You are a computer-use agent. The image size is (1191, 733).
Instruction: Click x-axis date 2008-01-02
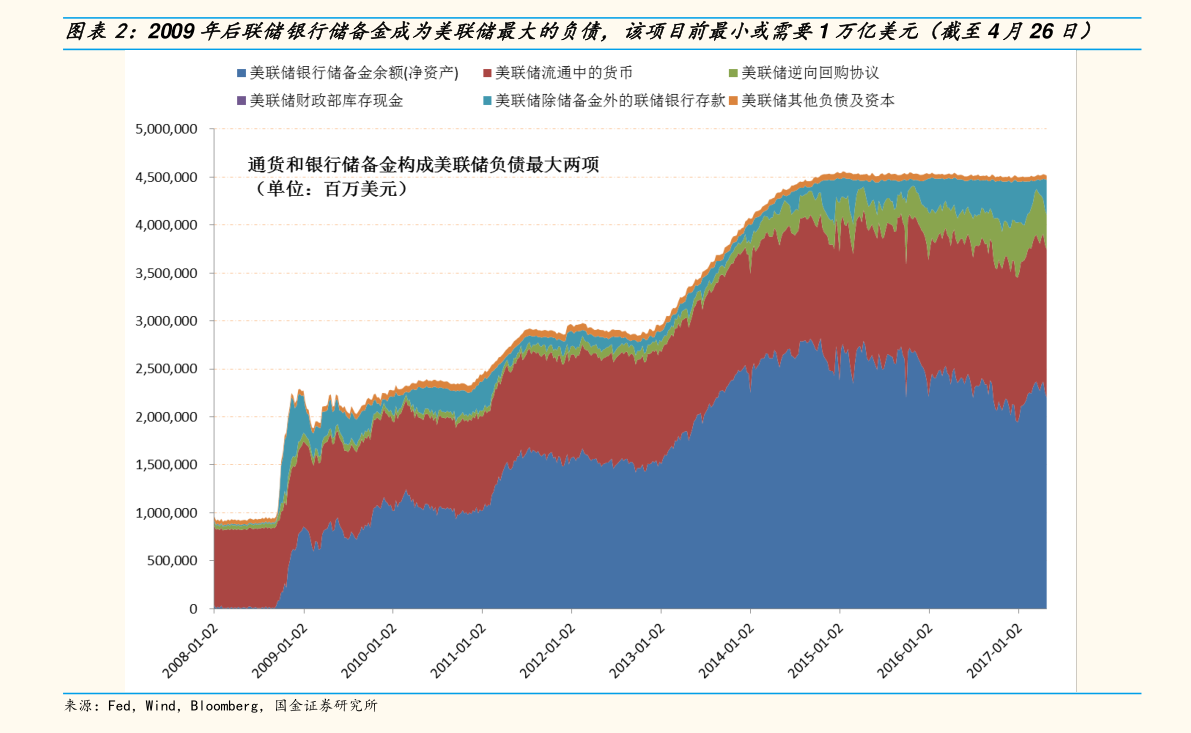coord(190,651)
